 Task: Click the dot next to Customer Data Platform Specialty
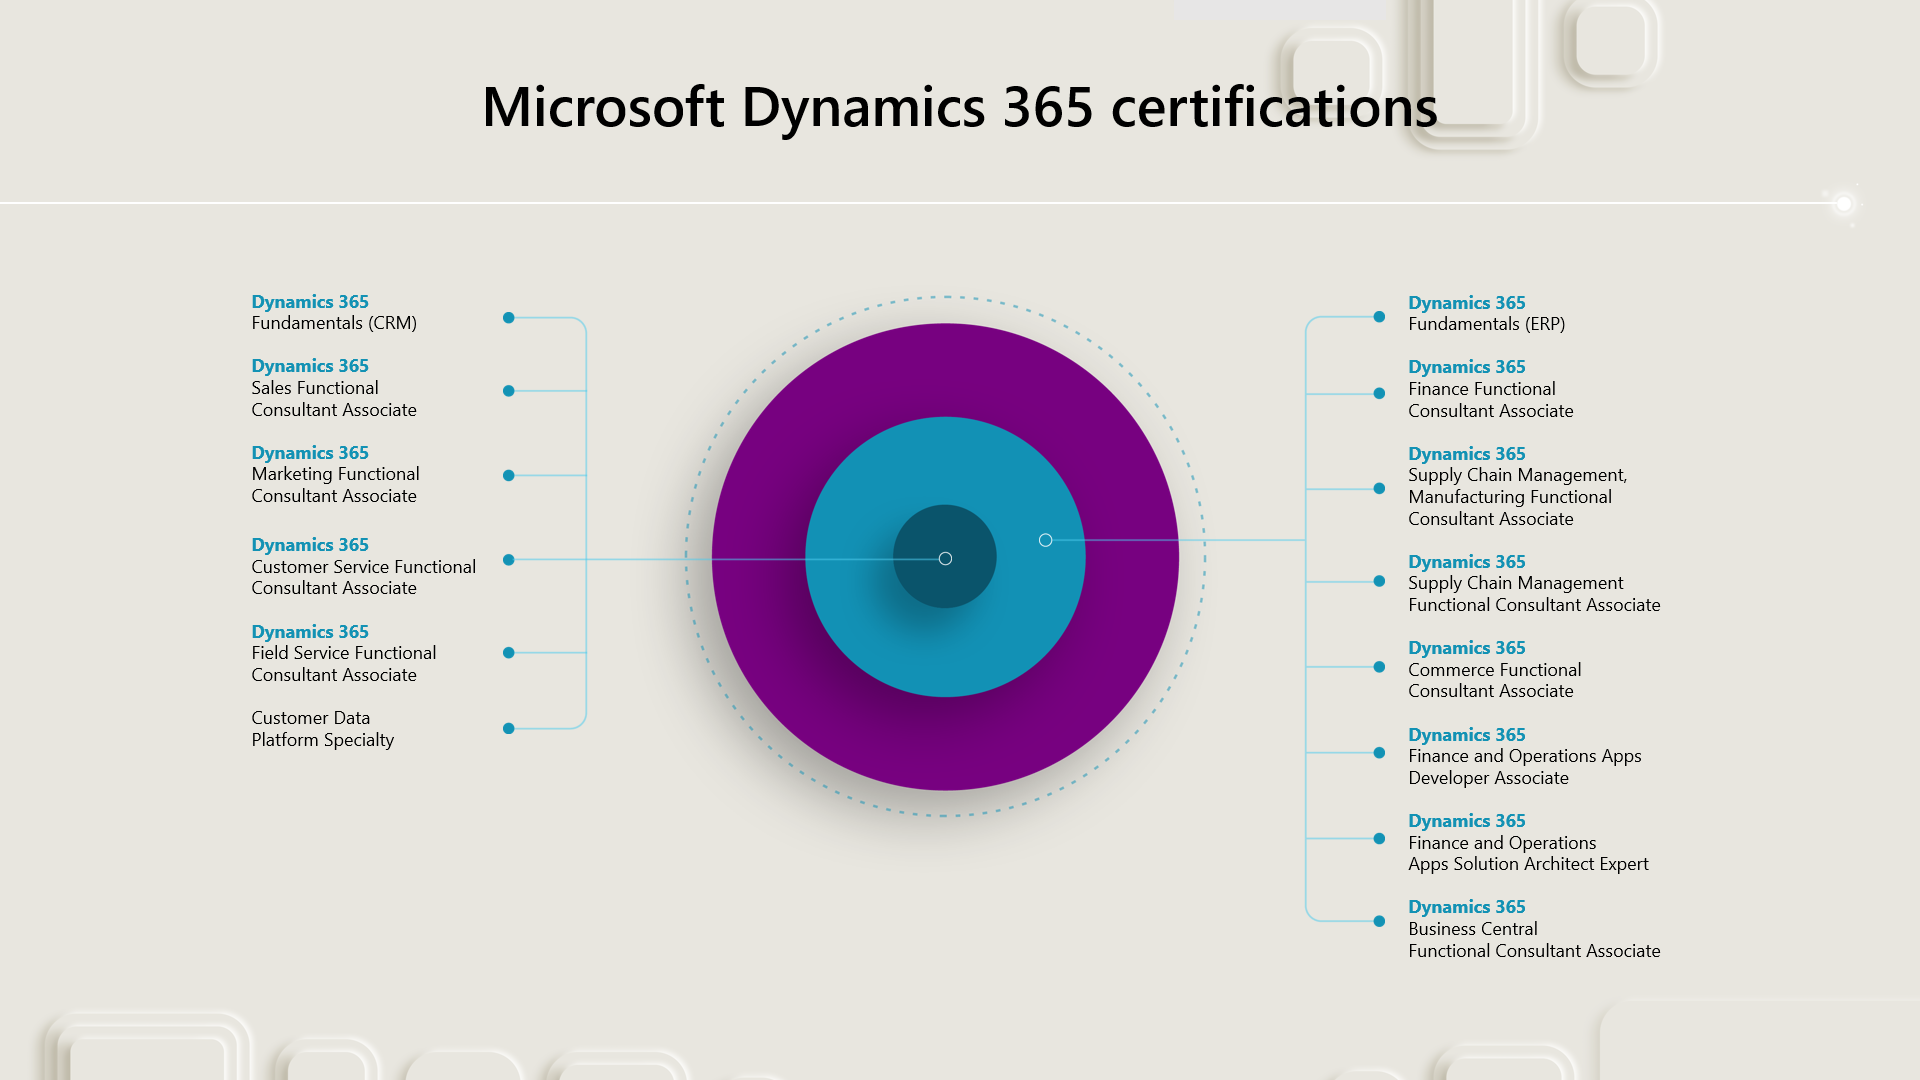point(510,729)
